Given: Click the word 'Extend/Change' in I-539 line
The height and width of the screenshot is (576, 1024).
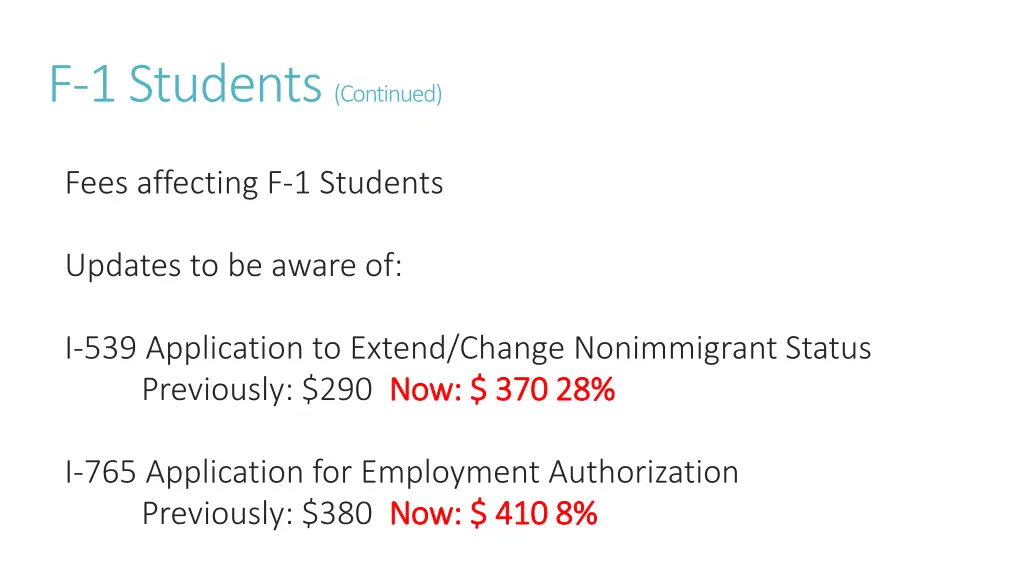Looking at the screenshot, I should click(x=457, y=349).
